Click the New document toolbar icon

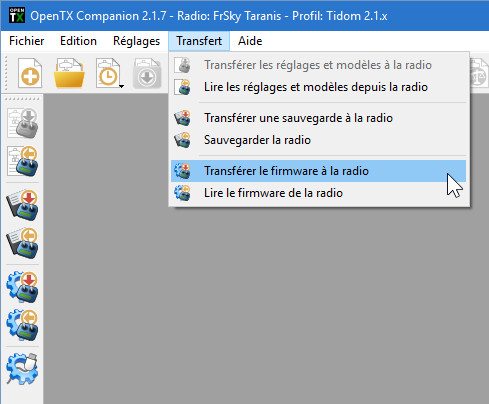30,73
